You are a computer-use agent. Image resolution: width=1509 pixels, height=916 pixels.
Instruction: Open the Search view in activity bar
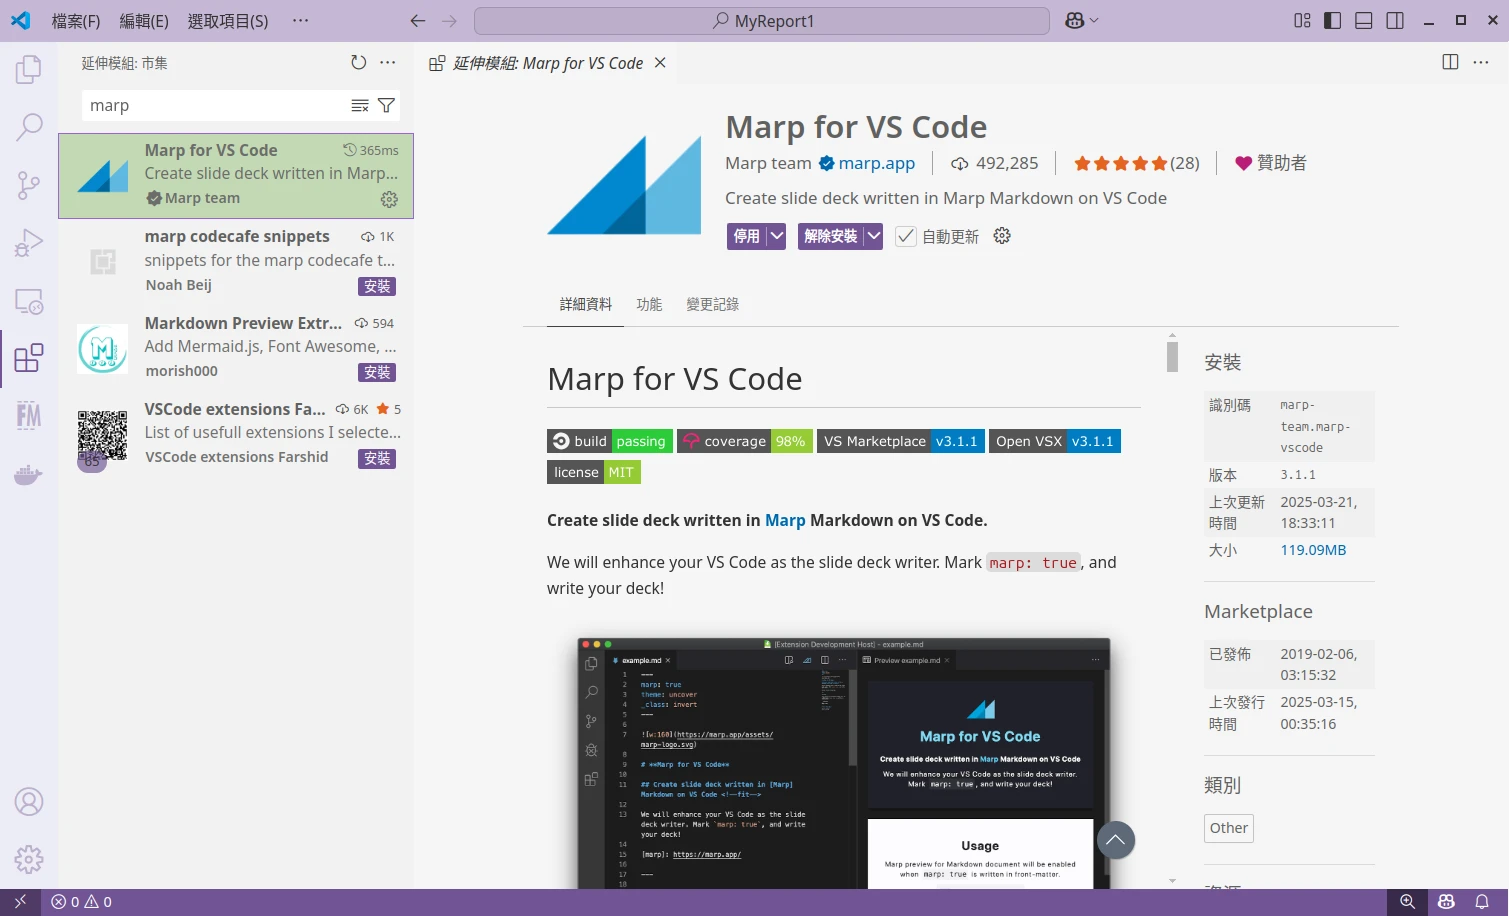coord(29,127)
